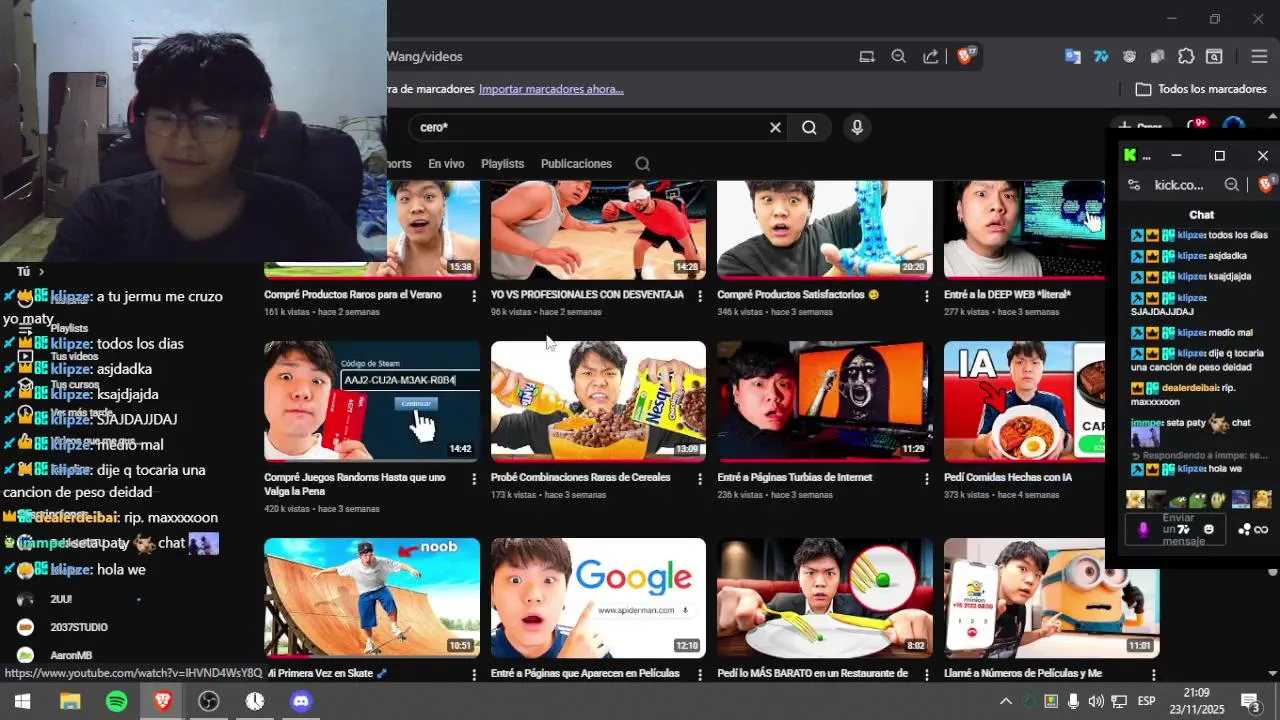This screenshot has width=1280, height=720.
Task: Click the skate ramp noob video thumbnail
Action: [372, 597]
